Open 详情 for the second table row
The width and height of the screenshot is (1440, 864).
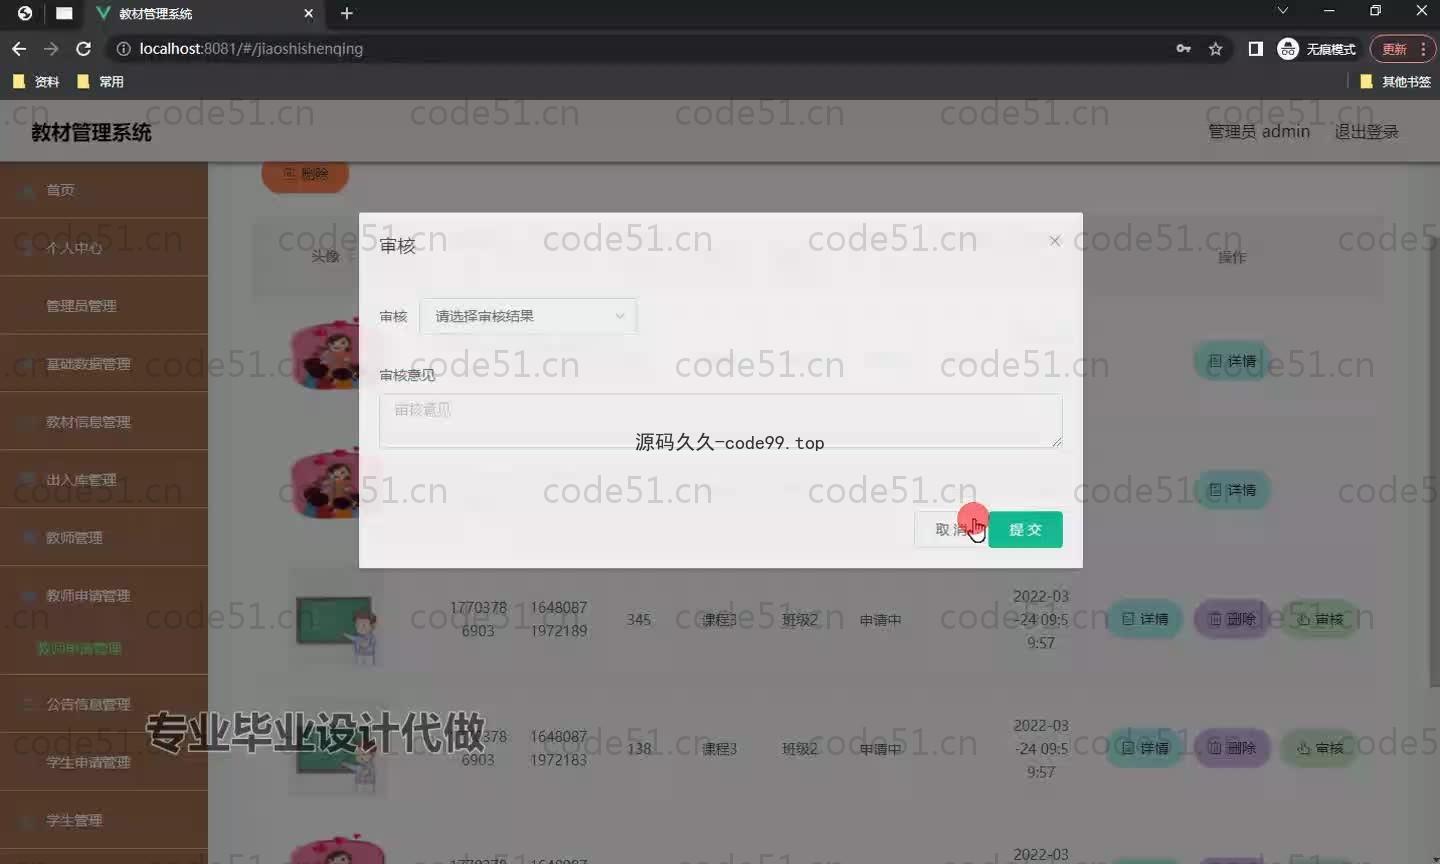pos(1231,490)
